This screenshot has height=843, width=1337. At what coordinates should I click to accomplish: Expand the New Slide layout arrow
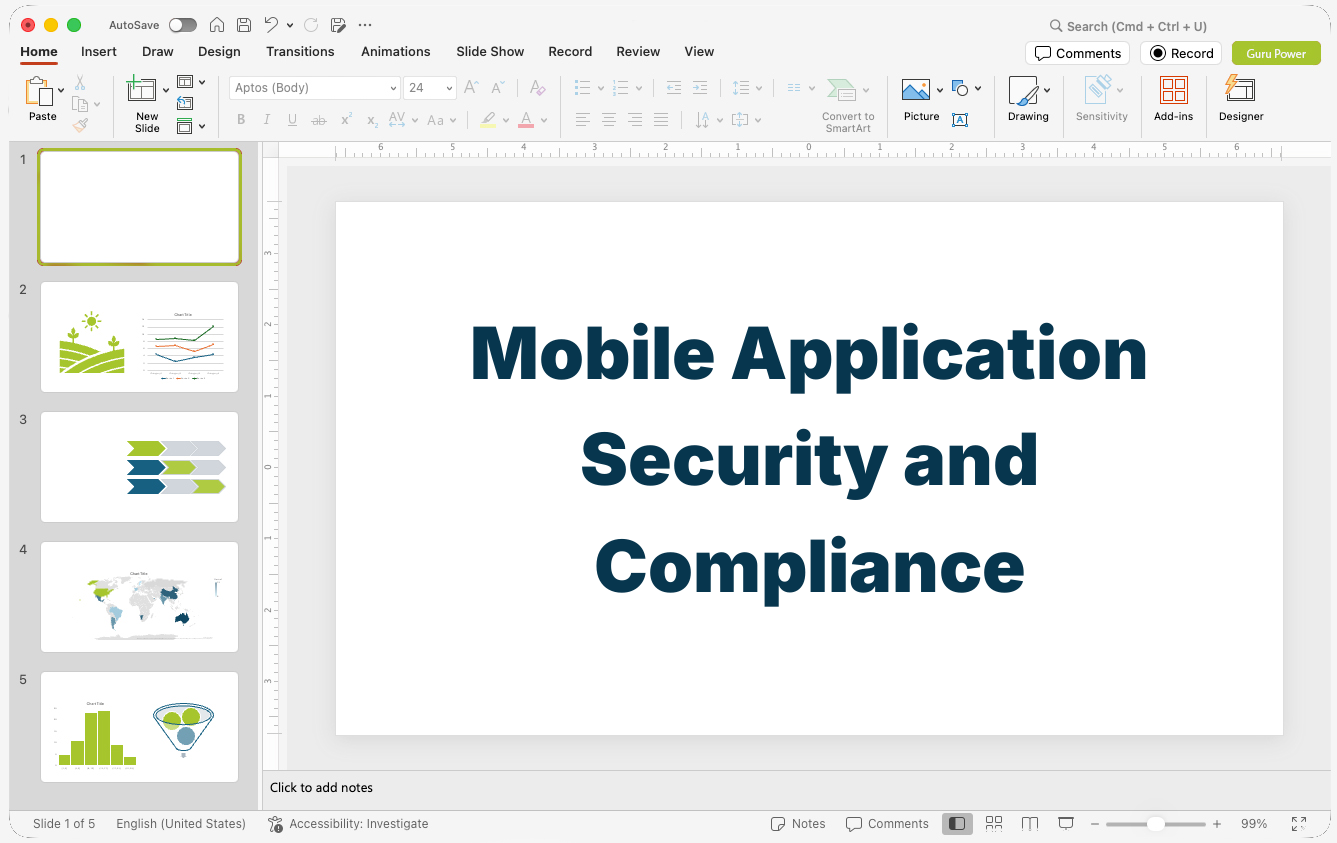tap(166, 90)
